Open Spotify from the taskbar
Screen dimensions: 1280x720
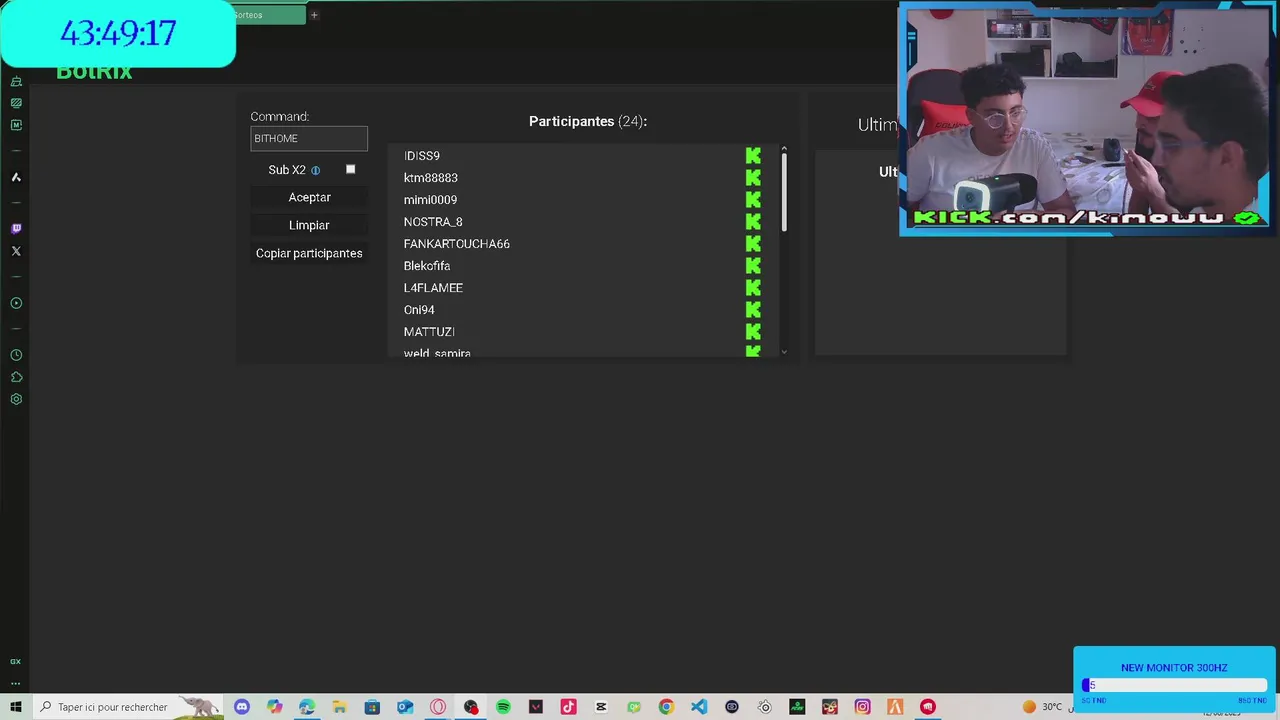[503, 707]
